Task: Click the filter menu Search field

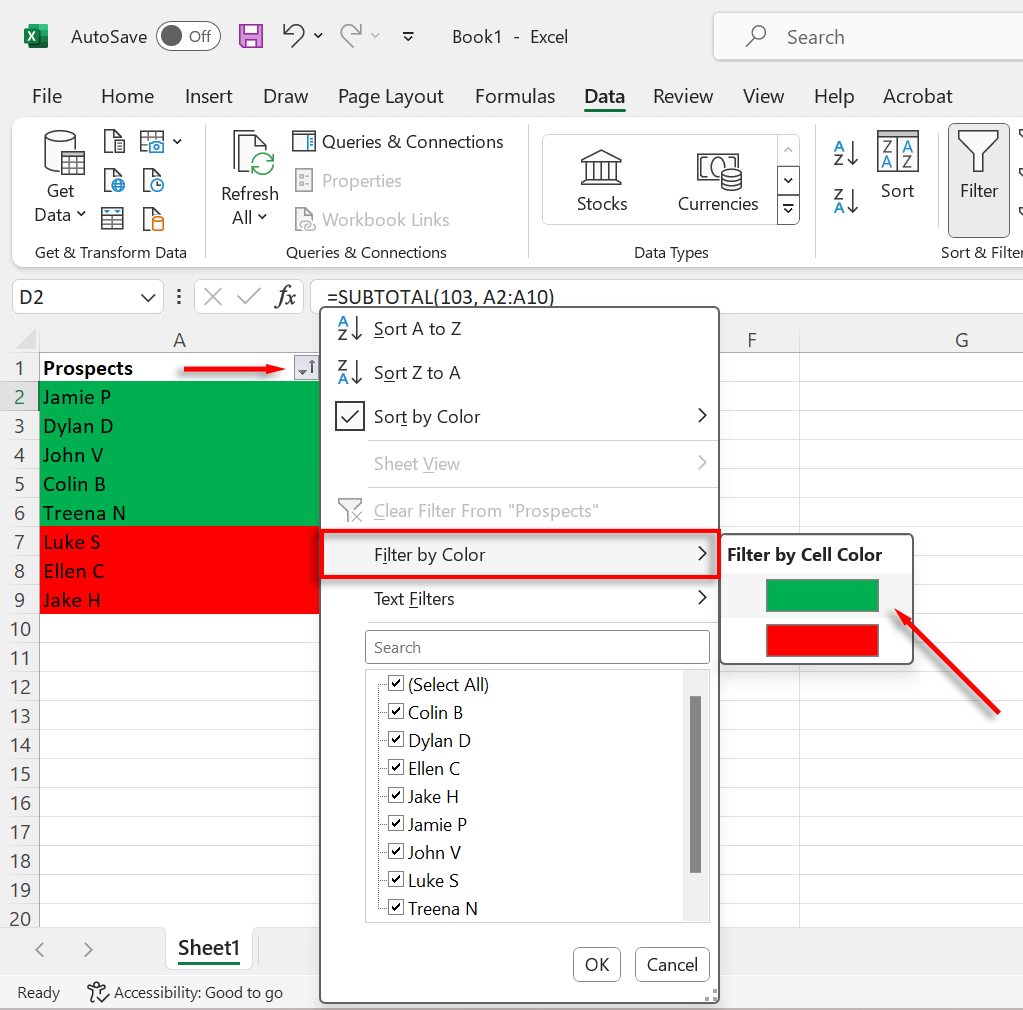Action: 537,648
